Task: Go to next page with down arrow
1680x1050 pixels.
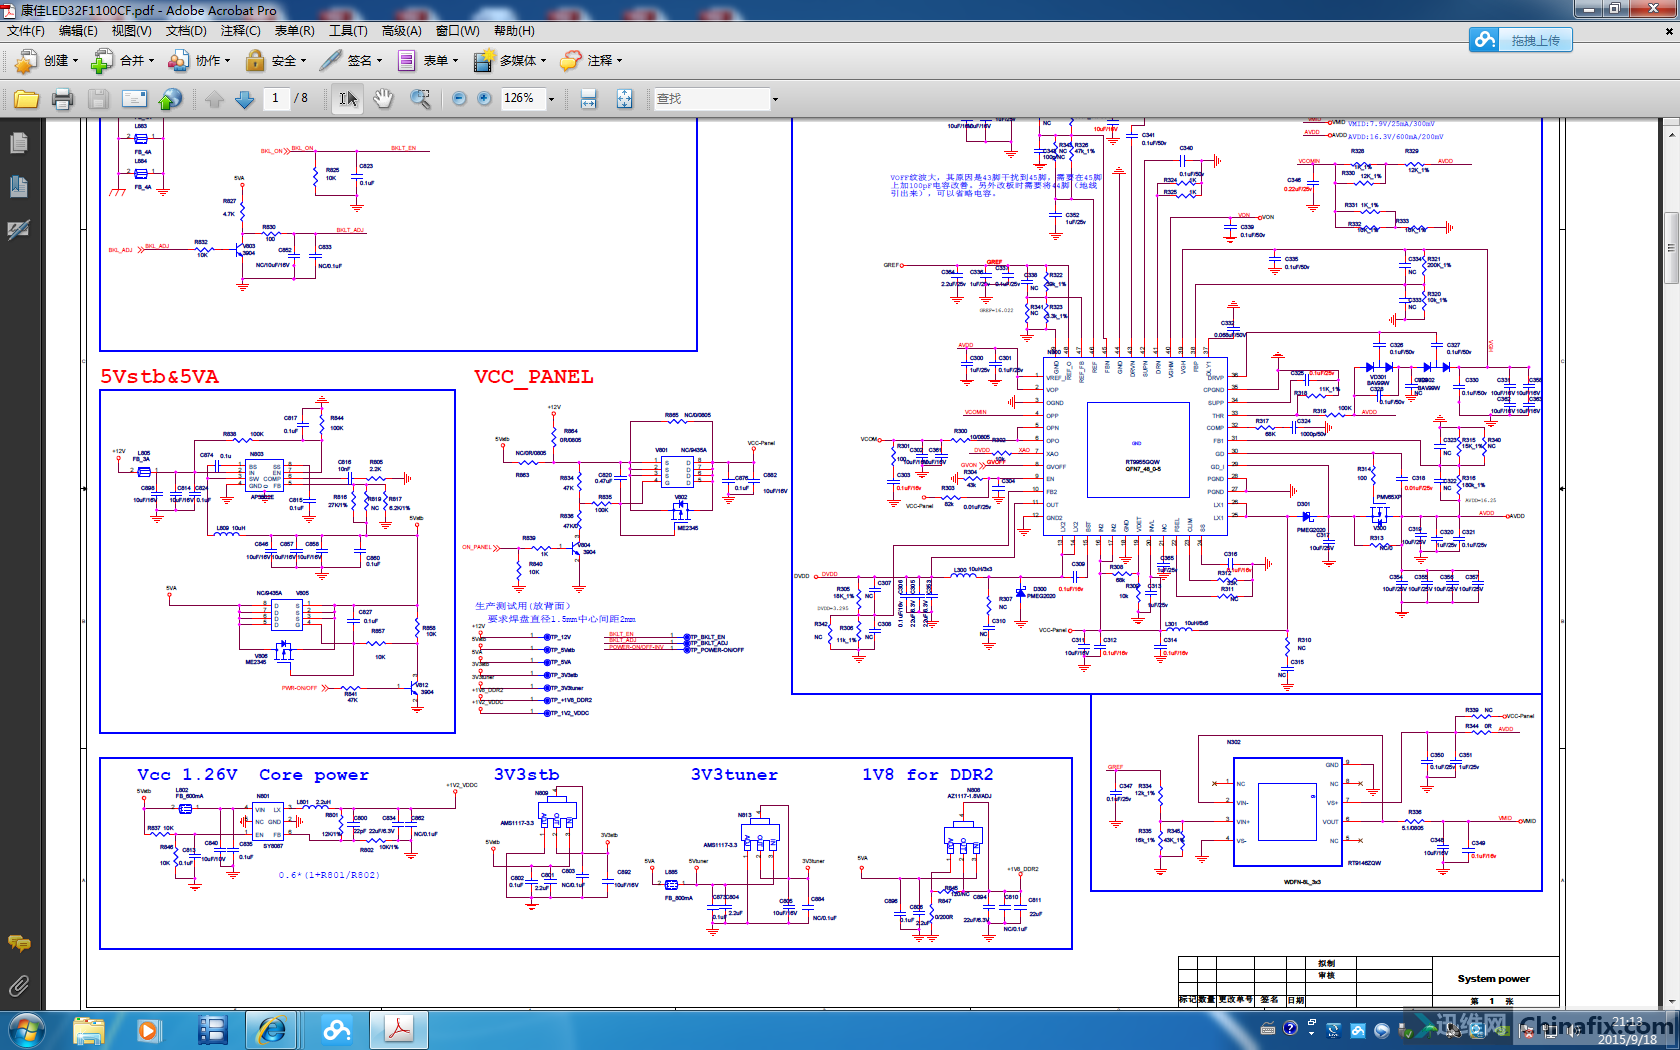Action: (x=244, y=99)
